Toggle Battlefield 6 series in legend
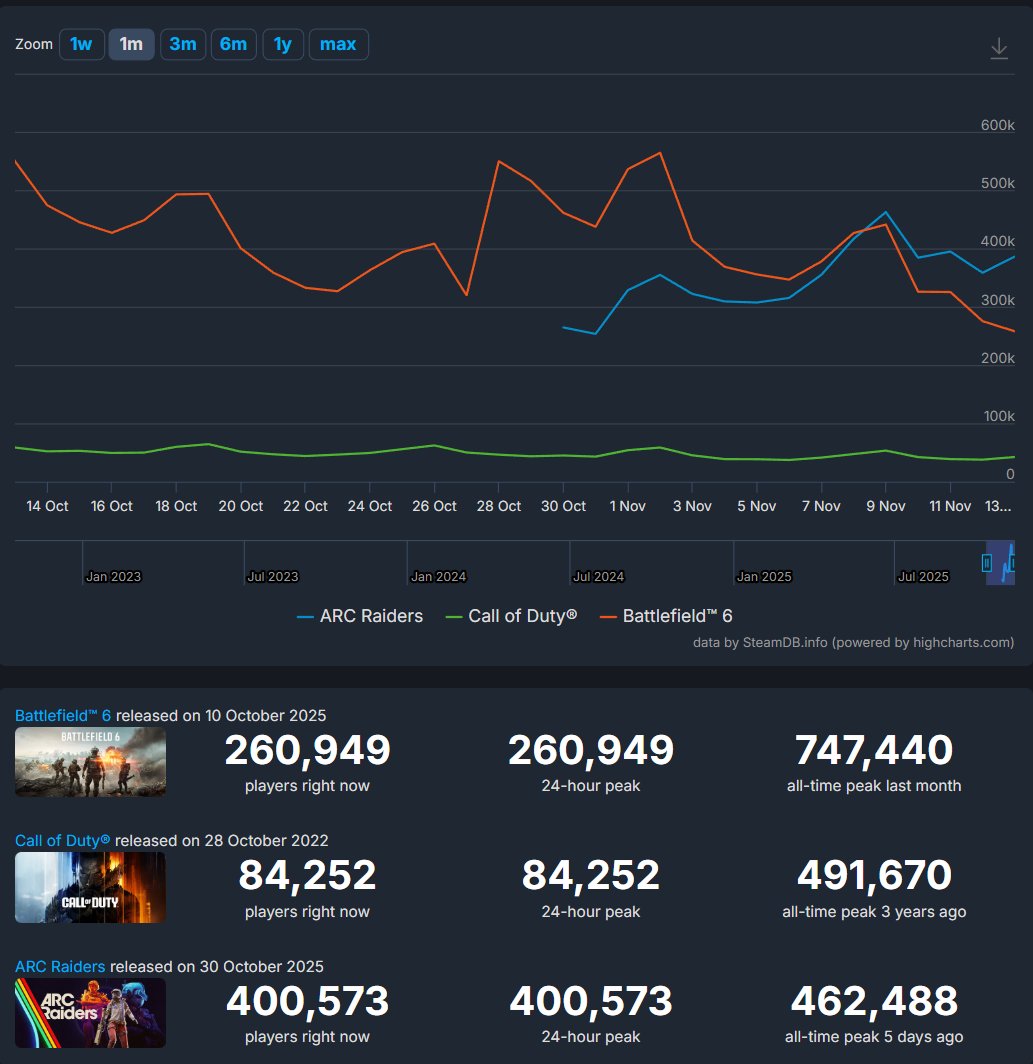The height and width of the screenshot is (1064, 1033). coord(666,616)
